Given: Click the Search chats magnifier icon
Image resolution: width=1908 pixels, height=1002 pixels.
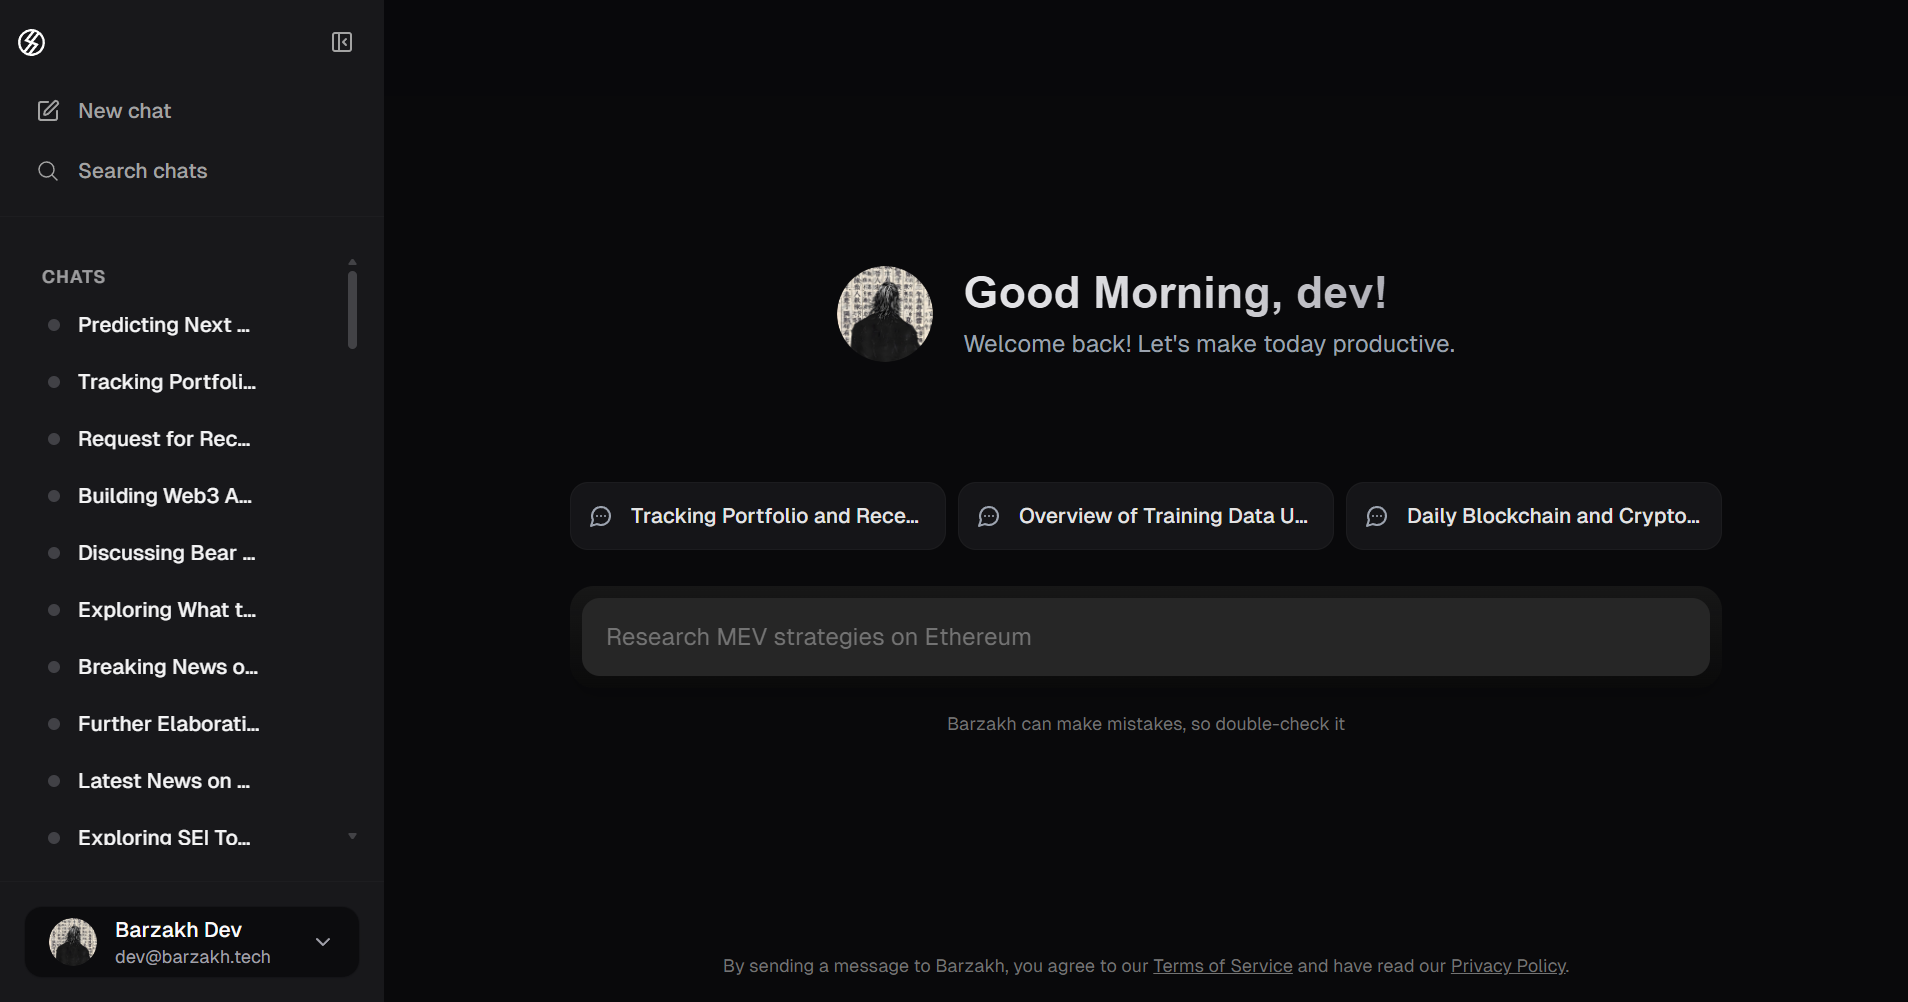Looking at the screenshot, I should pyautogui.click(x=48, y=171).
